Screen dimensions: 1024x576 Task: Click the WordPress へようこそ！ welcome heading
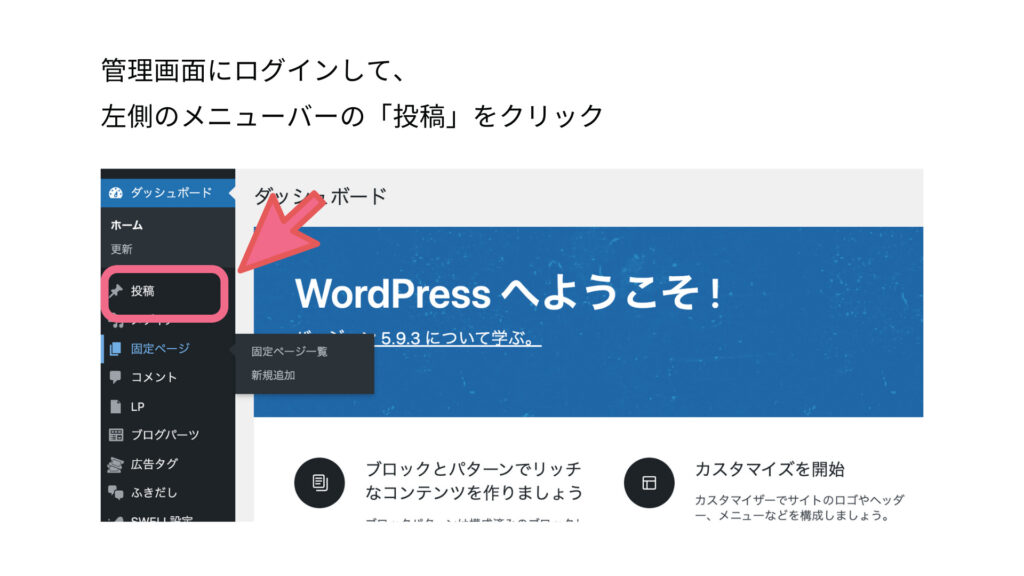(509, 293)
